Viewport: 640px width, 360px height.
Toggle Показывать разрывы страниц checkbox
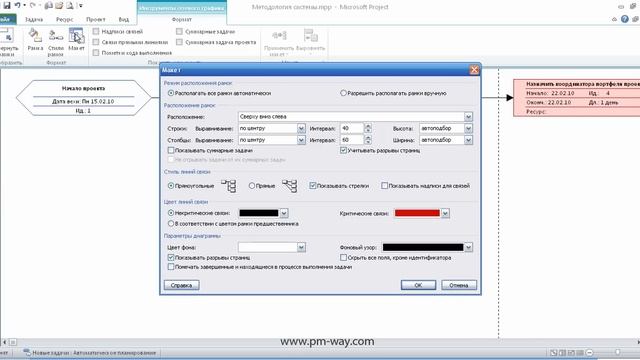pyautogui.click(x=171, y=258)
